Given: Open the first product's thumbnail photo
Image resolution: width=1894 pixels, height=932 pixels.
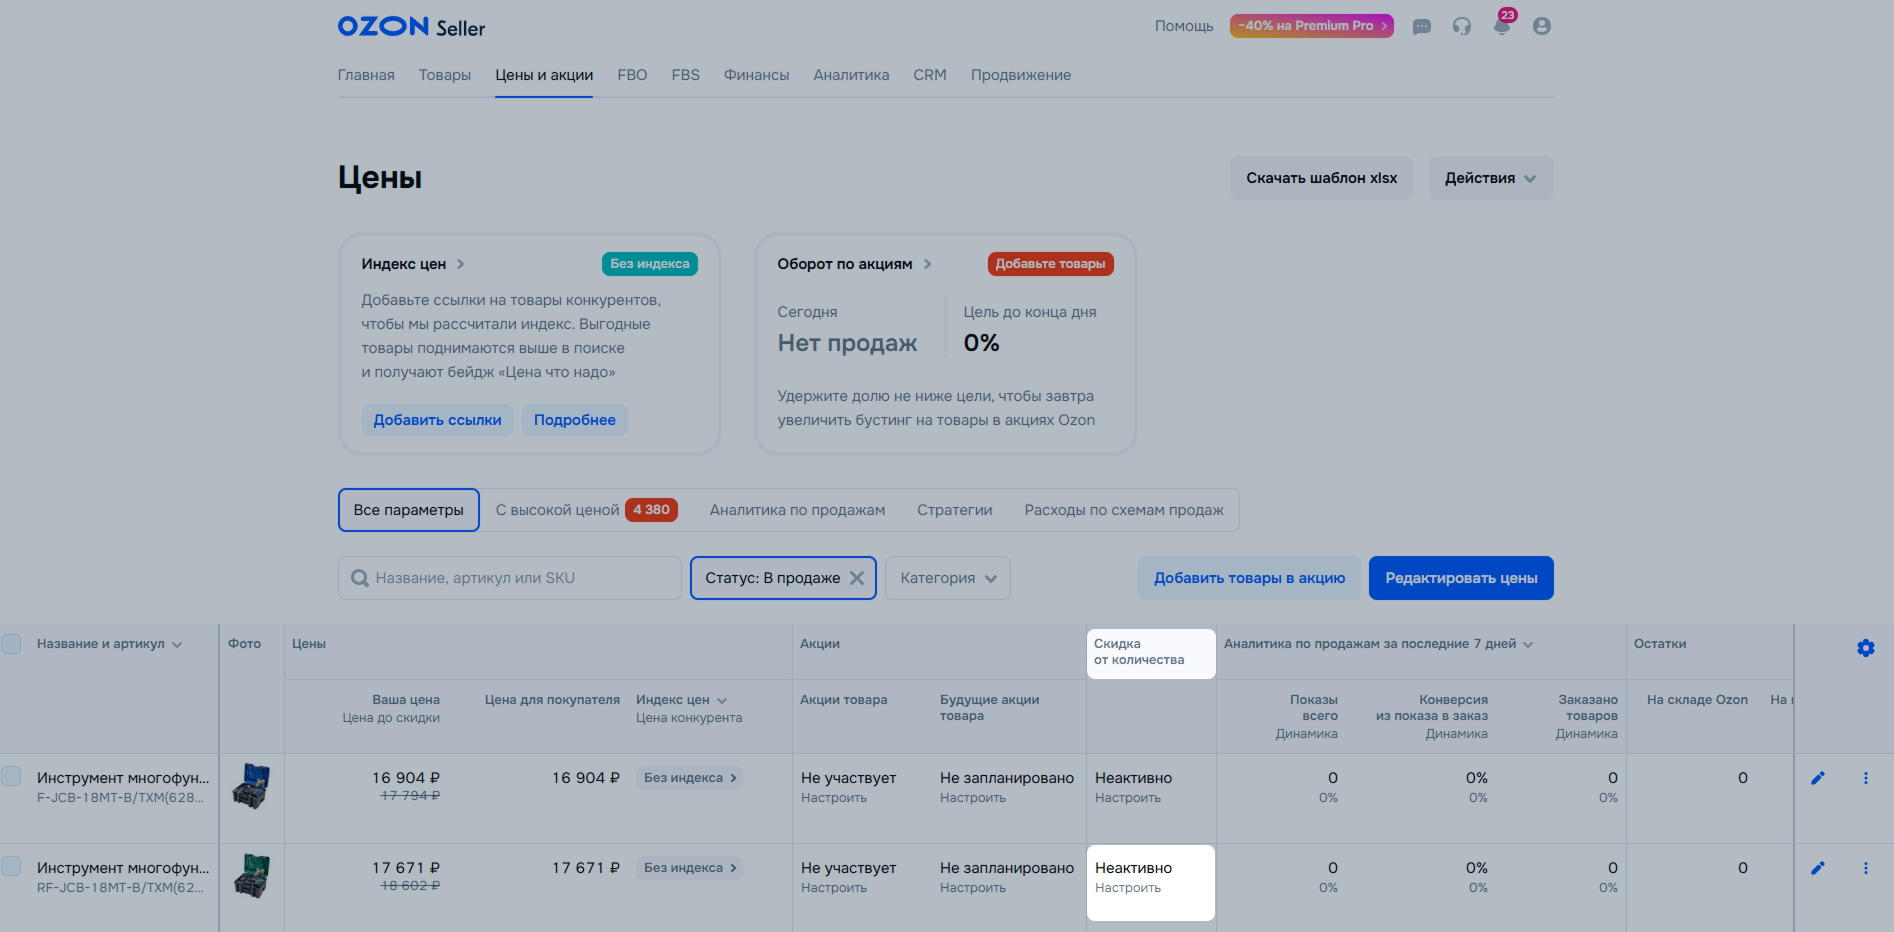Looking at the screenshot, I should [251, 786].
